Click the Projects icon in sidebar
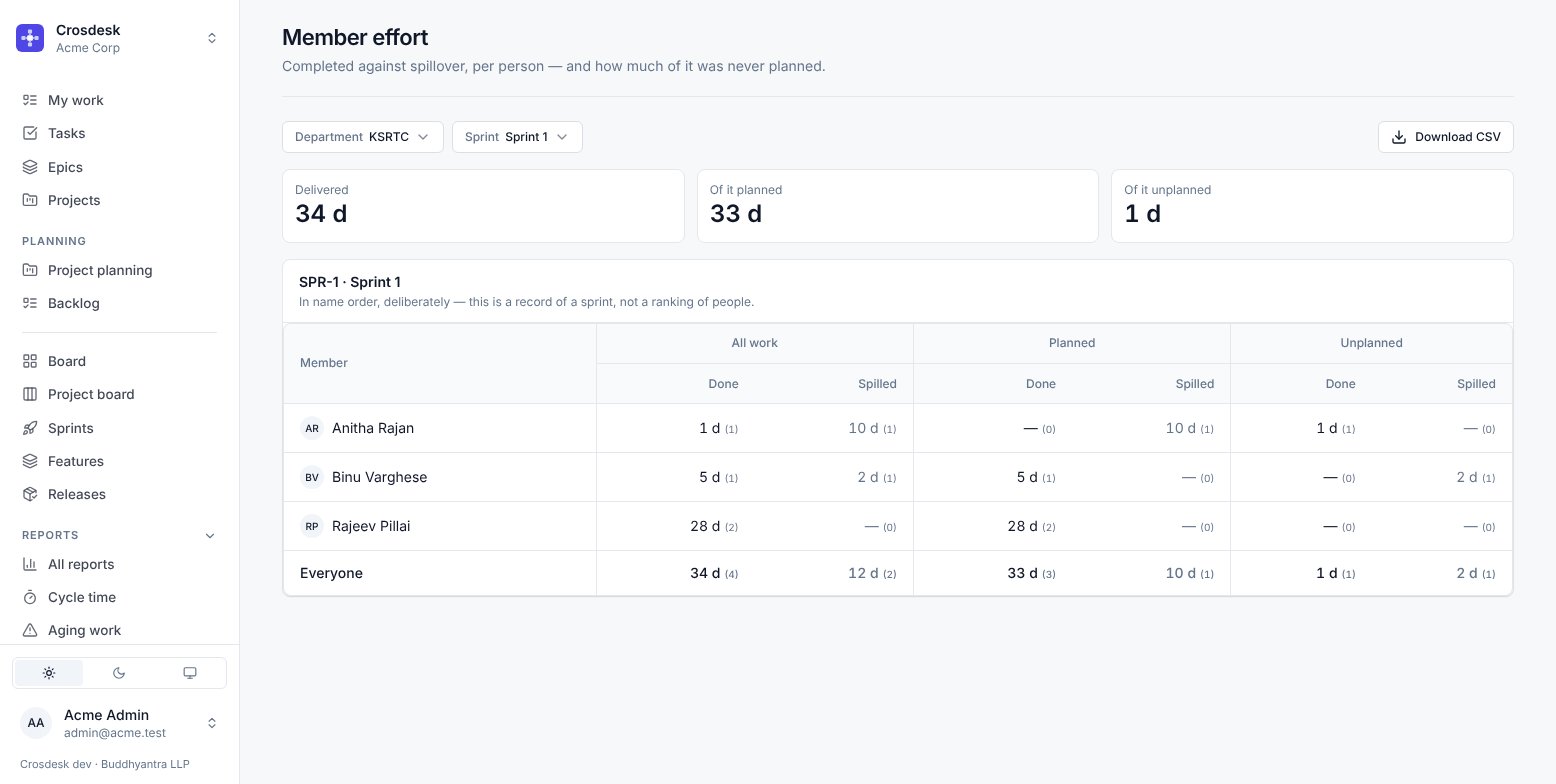 [x=30, y=200]
